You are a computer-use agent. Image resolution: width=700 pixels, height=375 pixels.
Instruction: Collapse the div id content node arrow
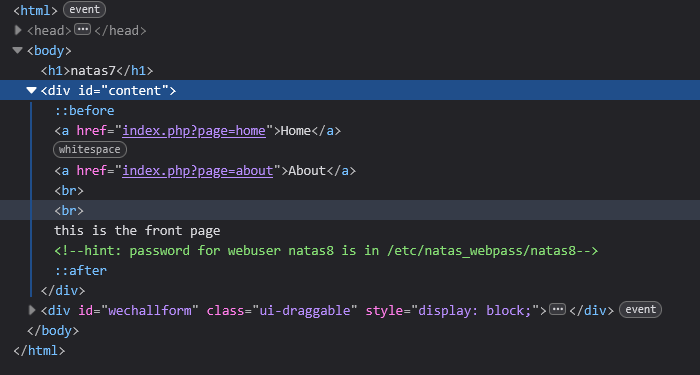point(31,91)
